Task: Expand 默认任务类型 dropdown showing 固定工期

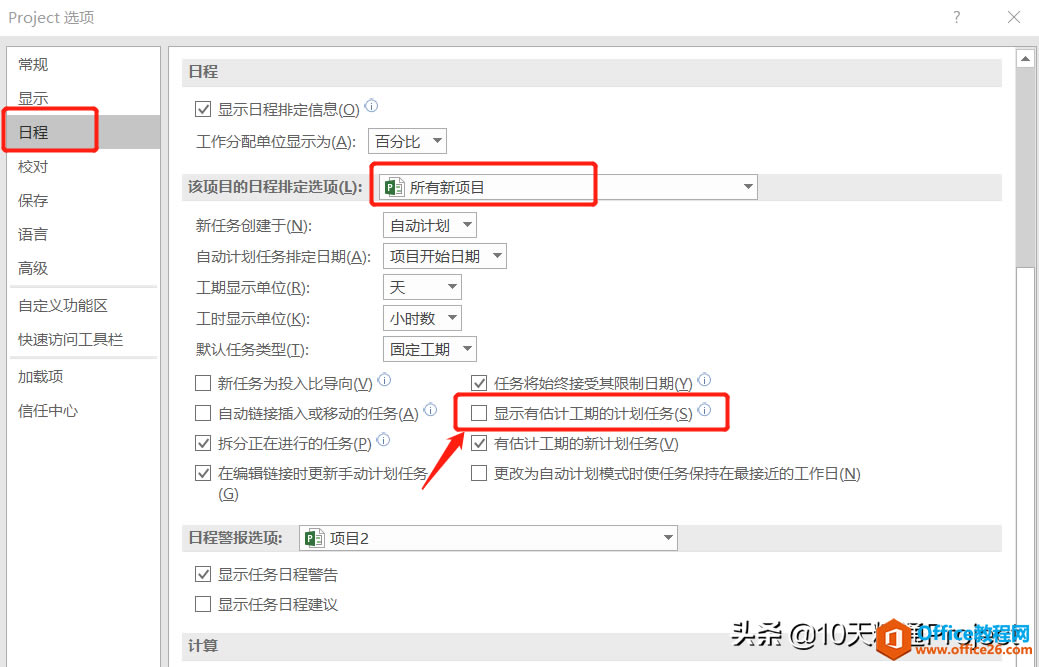Action: pyautogui.click(x=429, y=349)
